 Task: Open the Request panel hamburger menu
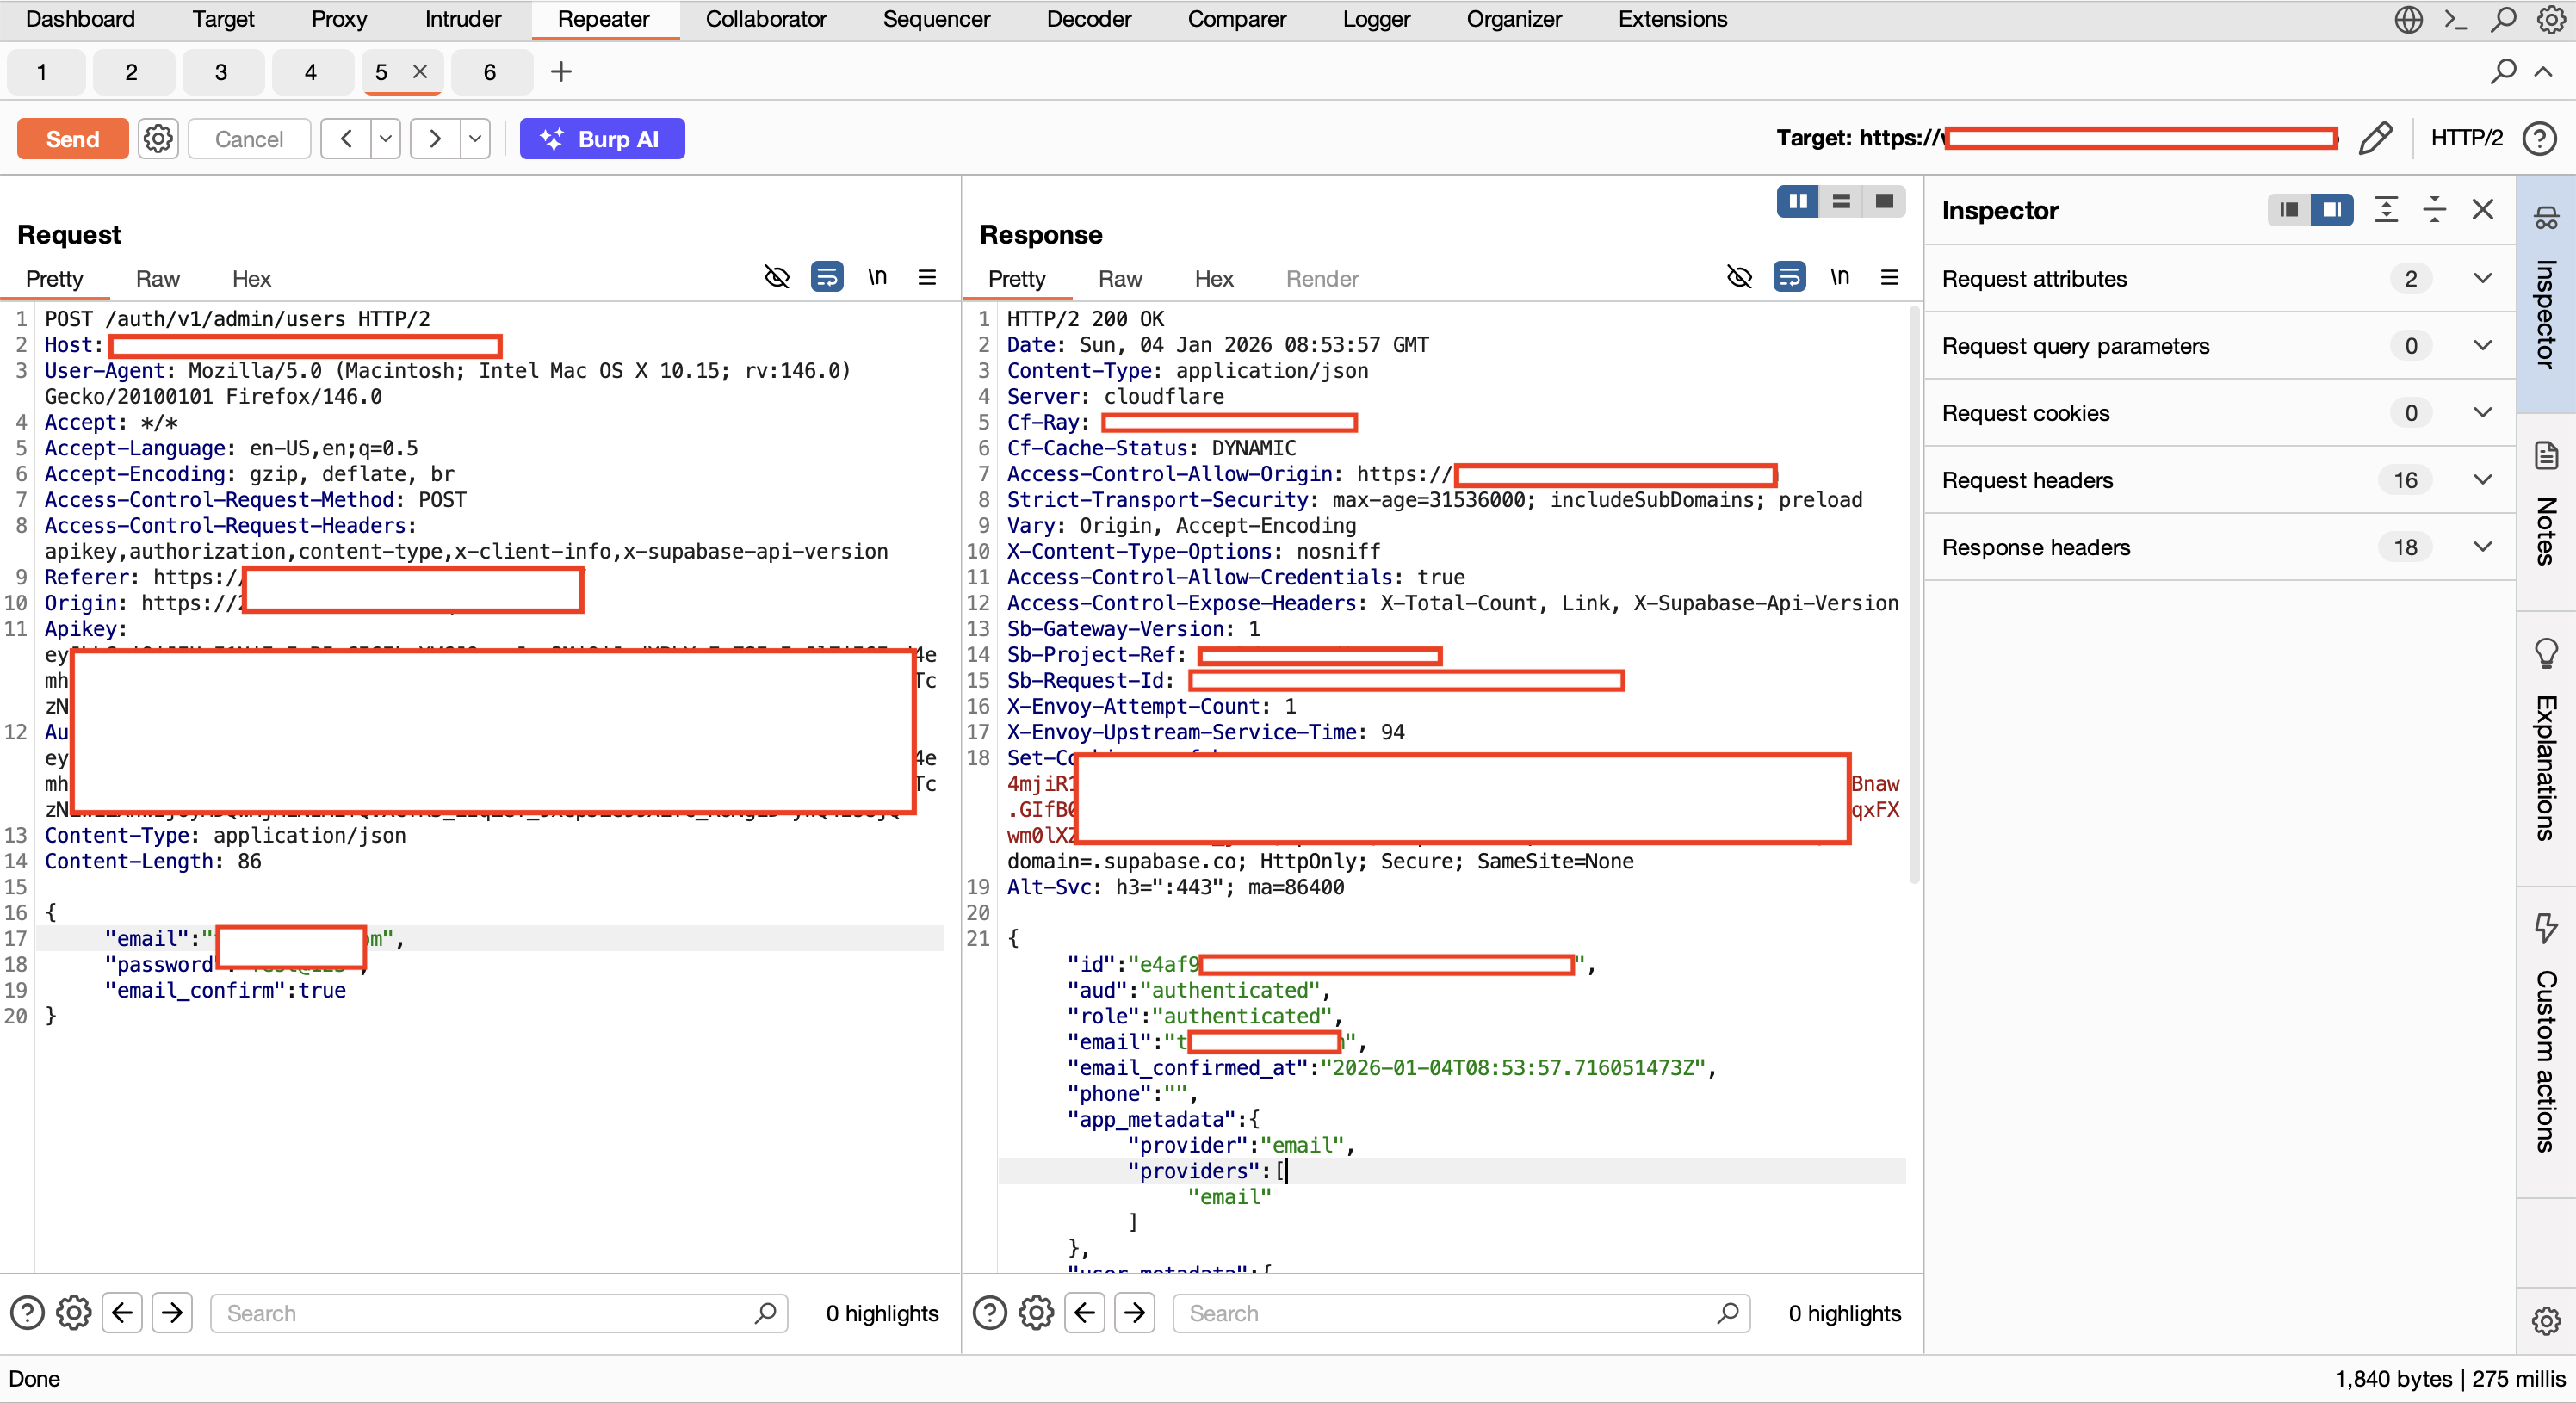927,277
